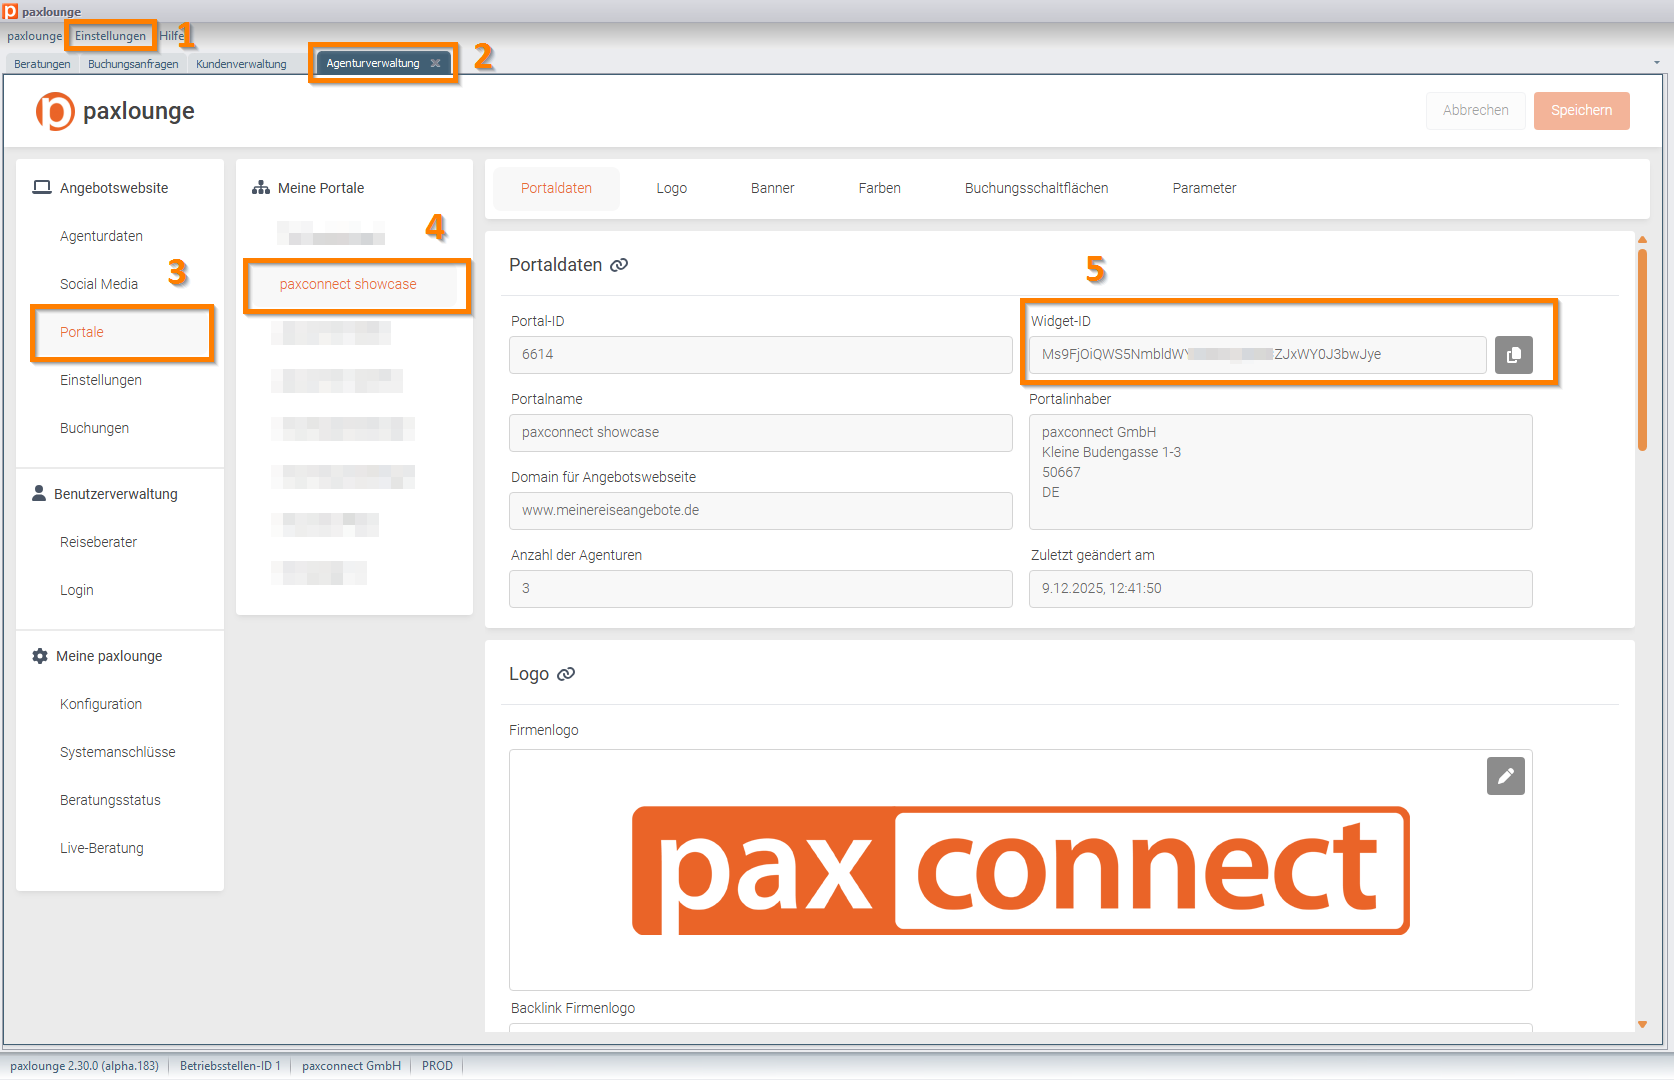Click status bar entry 'paxconnect GmbH'
The width and height of the screenshot is (1674, 1080).
coord(351,1066)
